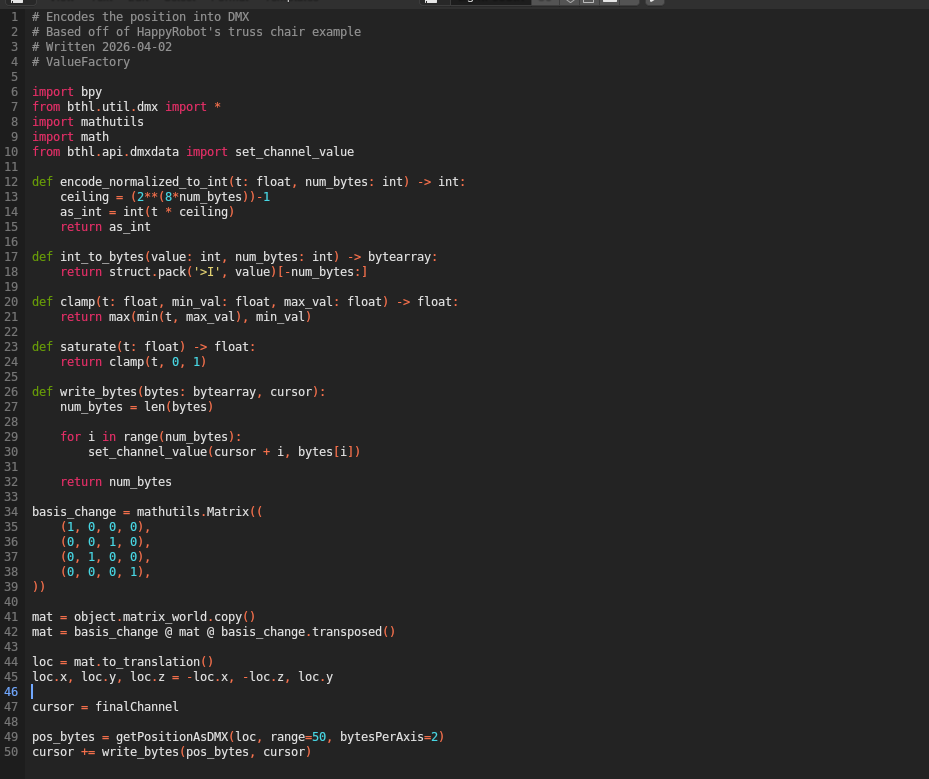Click line number 26 in the gutter
This screenshot has height=779, width=929.
(11, 392)
